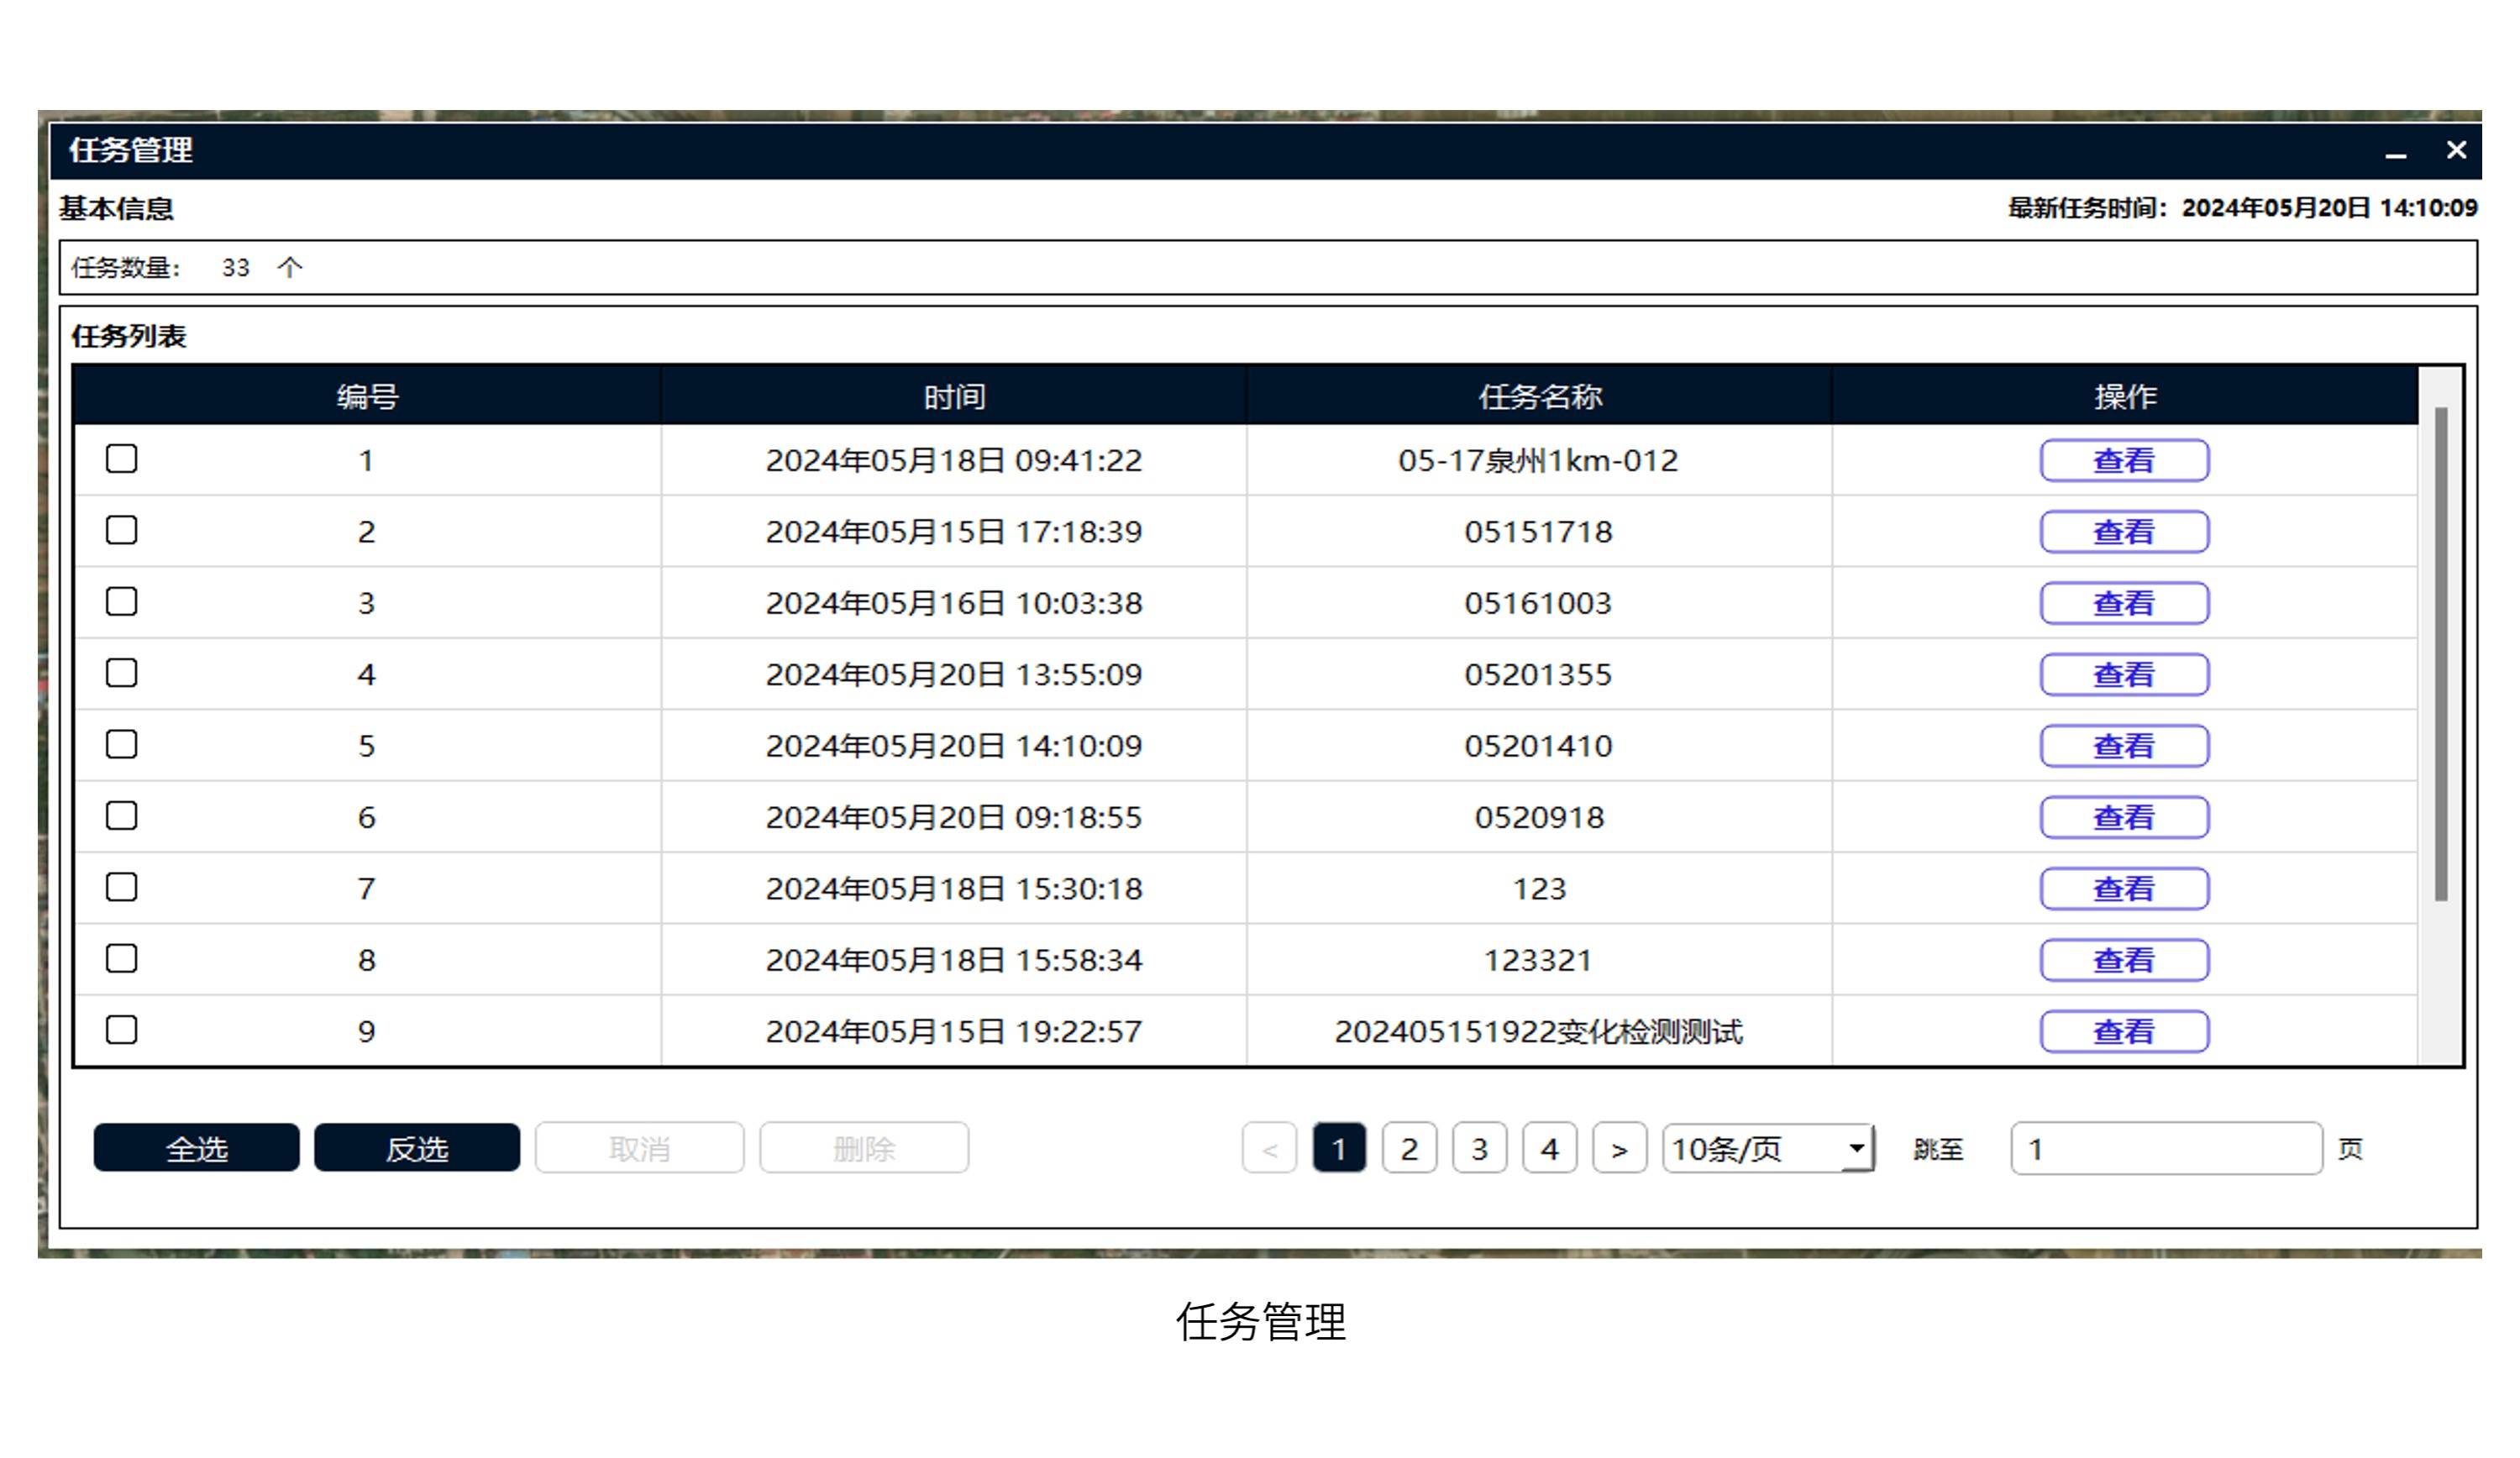Click 查看 for task 05201410

click(x=2124, y=746)
